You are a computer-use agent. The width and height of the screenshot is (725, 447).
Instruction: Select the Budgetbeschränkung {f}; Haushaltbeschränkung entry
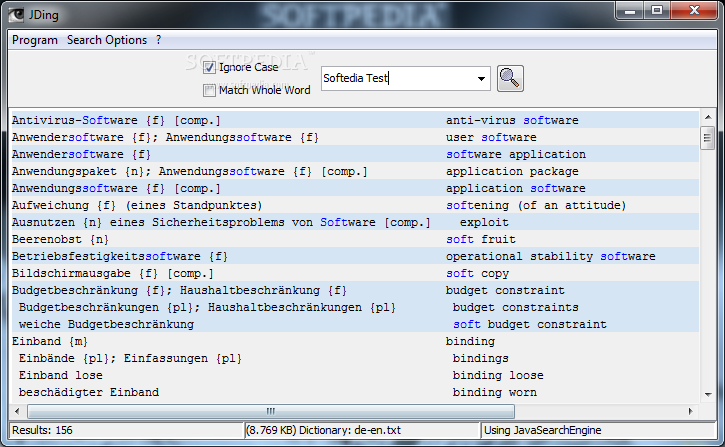tap(179, 290)
